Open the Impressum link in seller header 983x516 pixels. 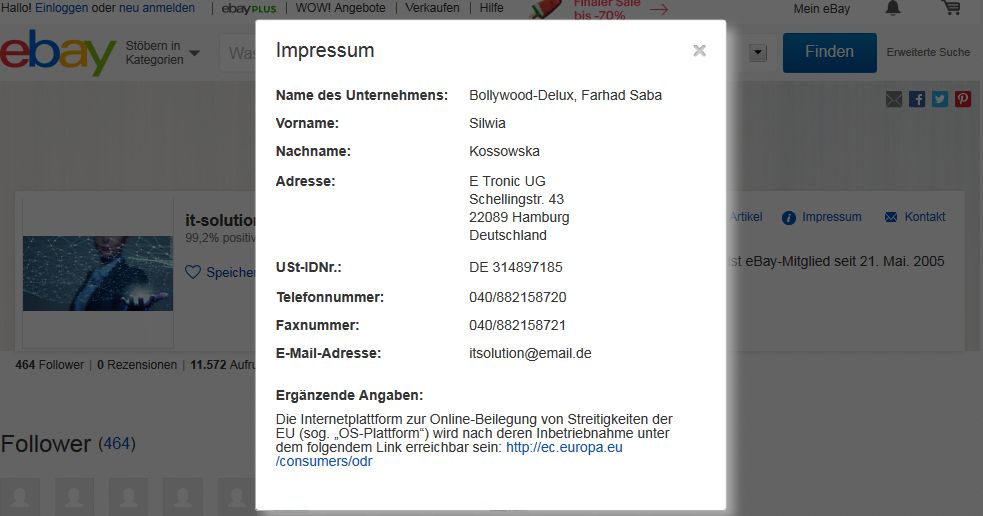831,217
